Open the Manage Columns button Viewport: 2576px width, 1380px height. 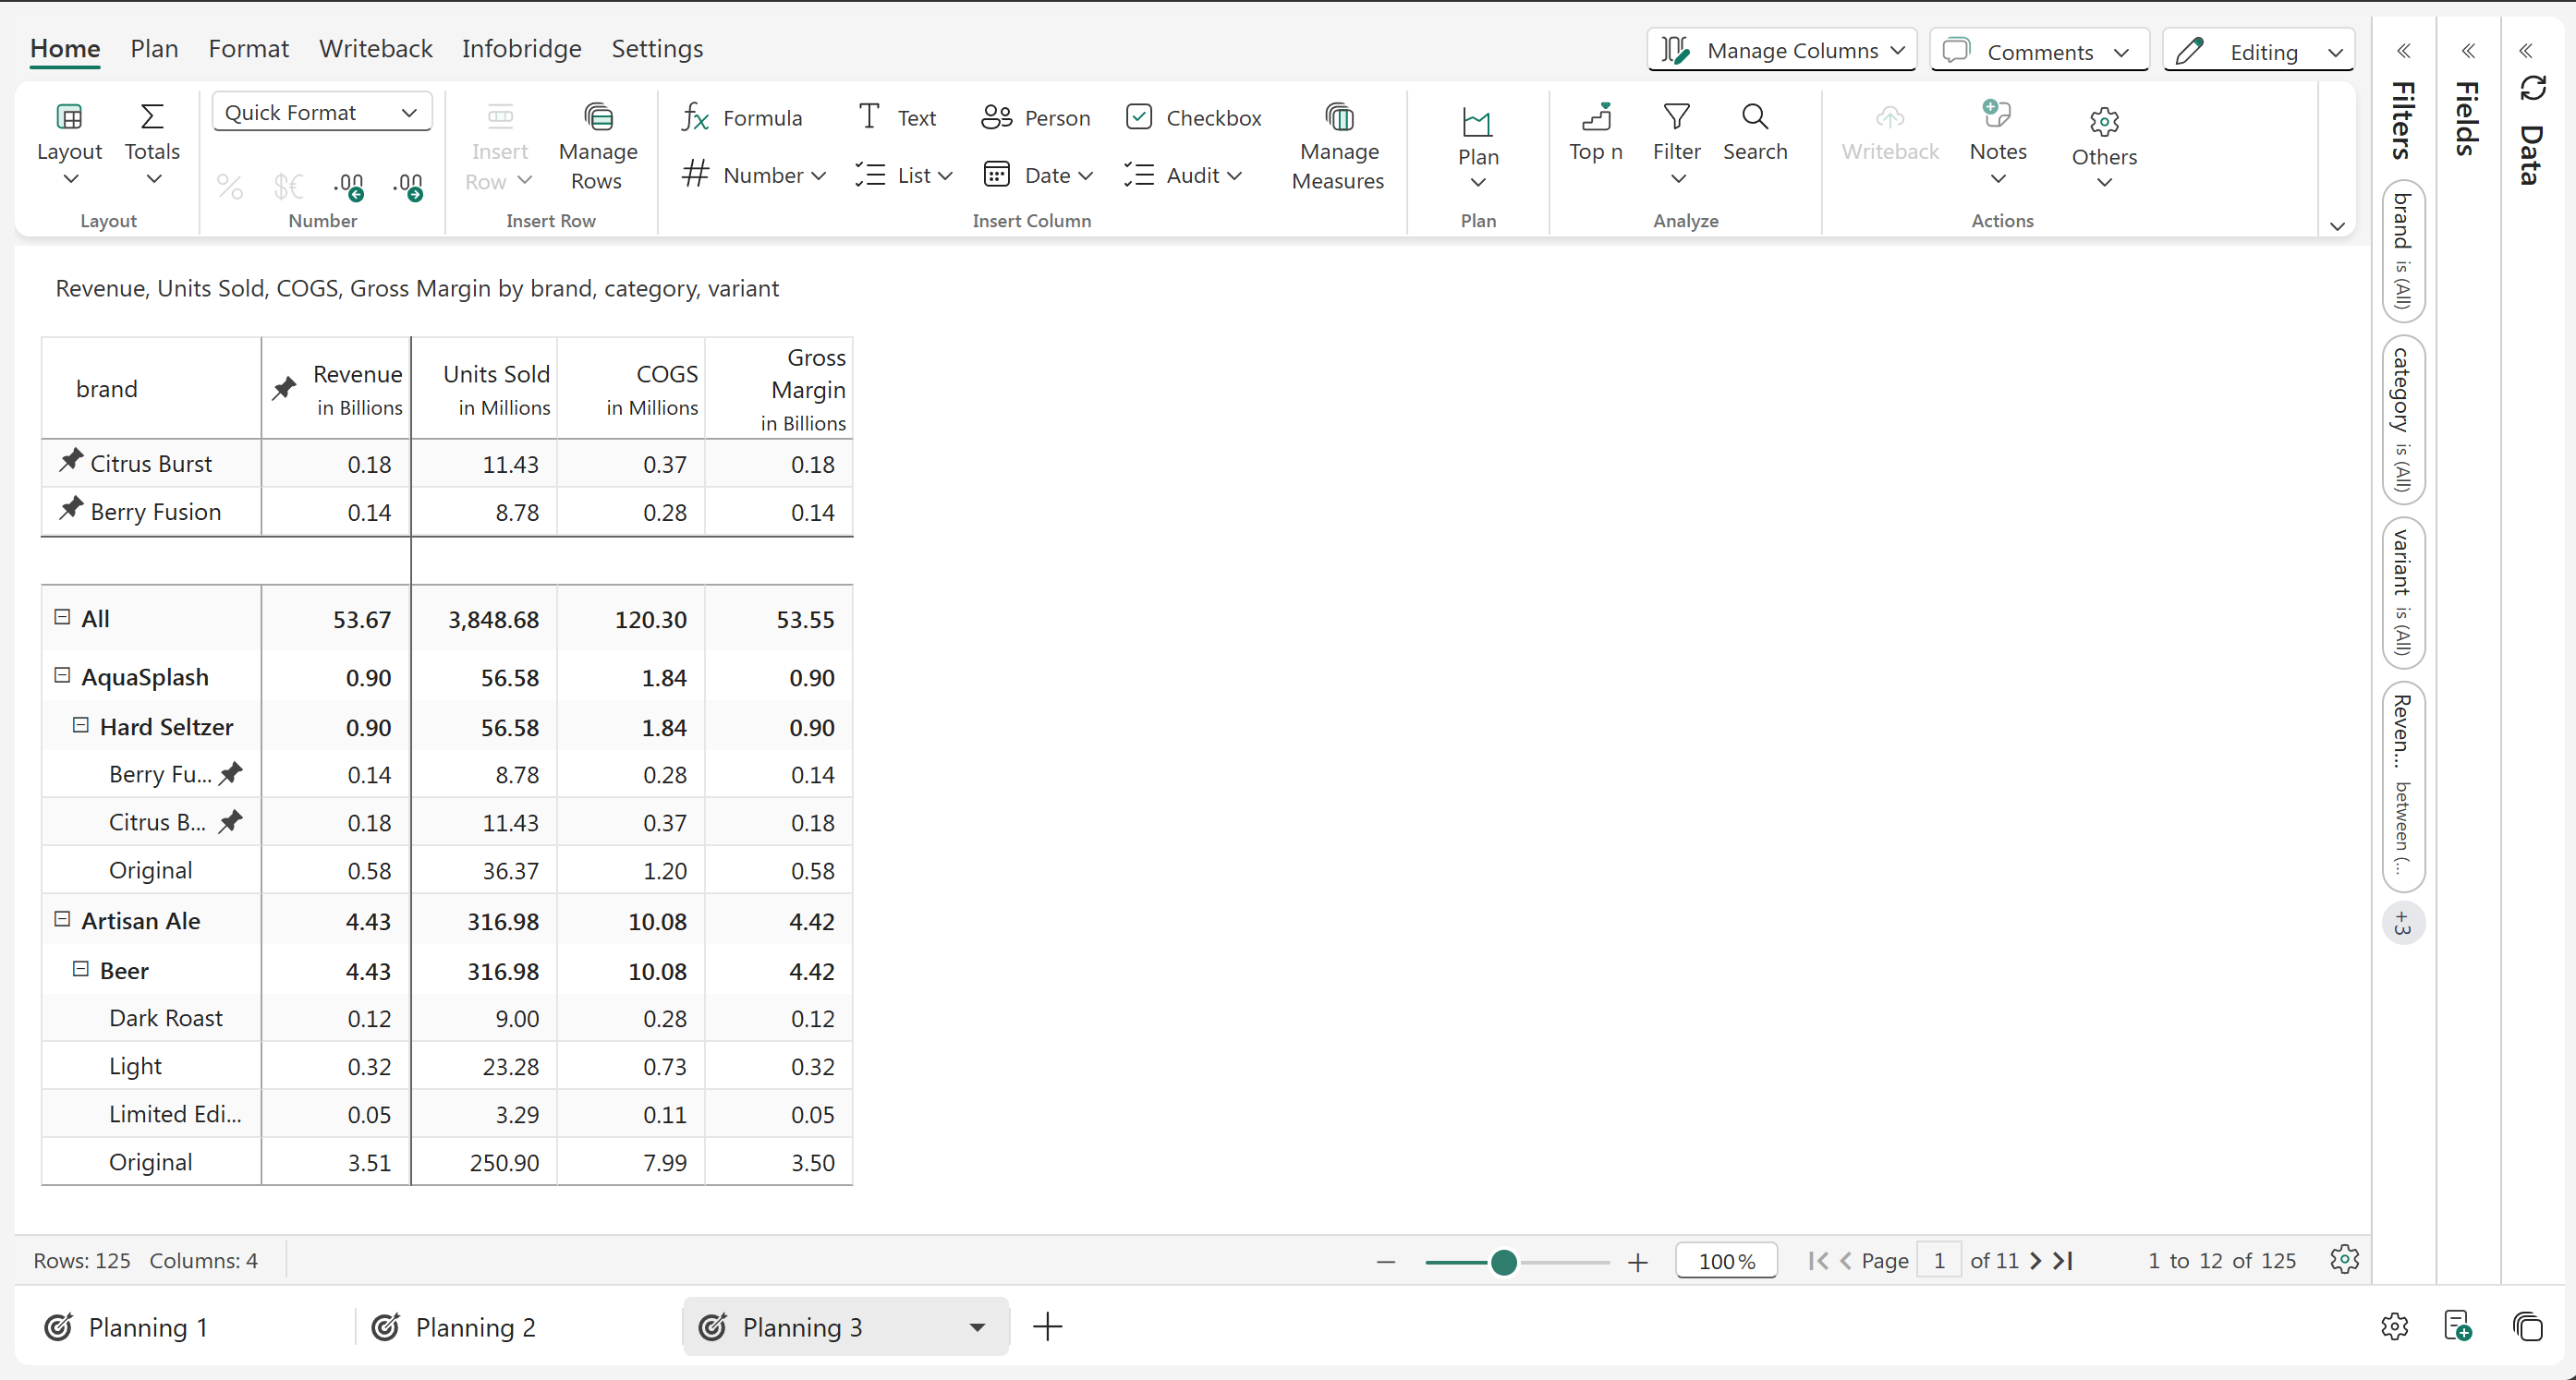1781,50
